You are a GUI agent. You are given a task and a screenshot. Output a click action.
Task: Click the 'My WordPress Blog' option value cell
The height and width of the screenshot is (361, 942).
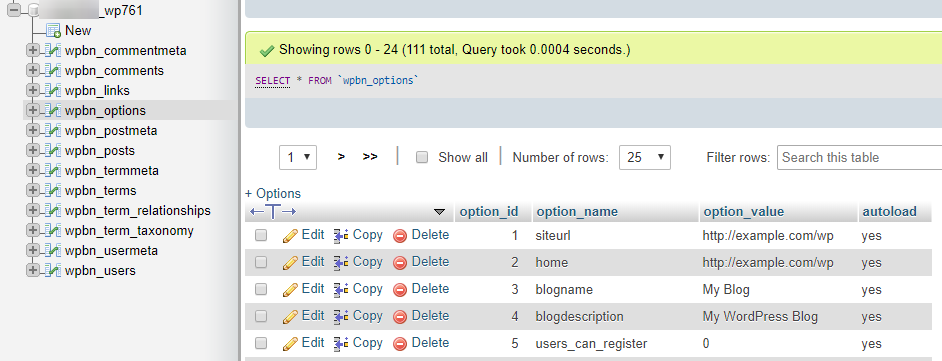[760, 317]
